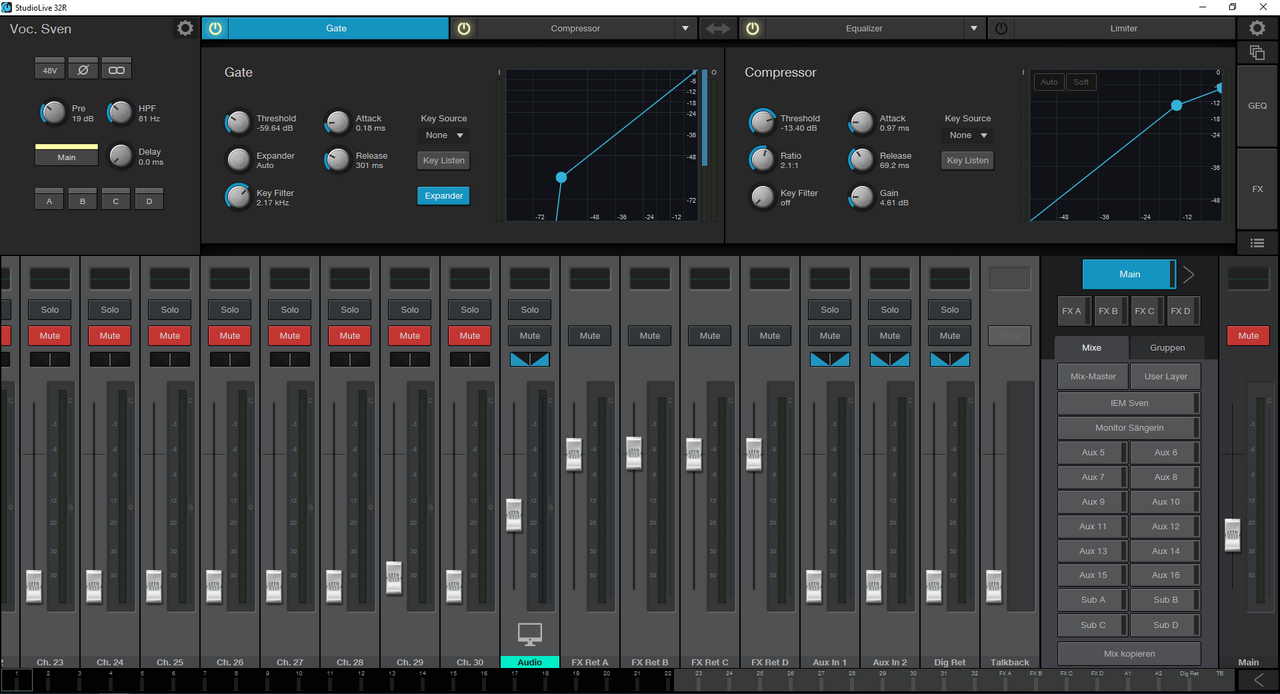The height and width of the screenshot is (694, 1280).
Task: Toggle Gate power icon
Action: click(215, 29)
